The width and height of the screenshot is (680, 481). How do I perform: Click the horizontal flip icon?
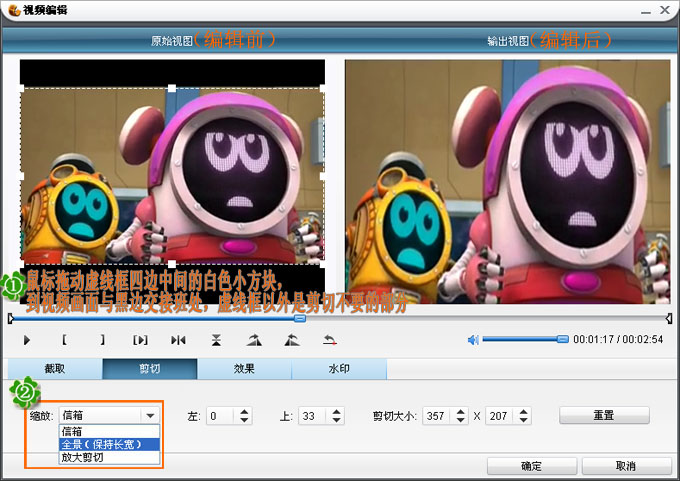178,340
